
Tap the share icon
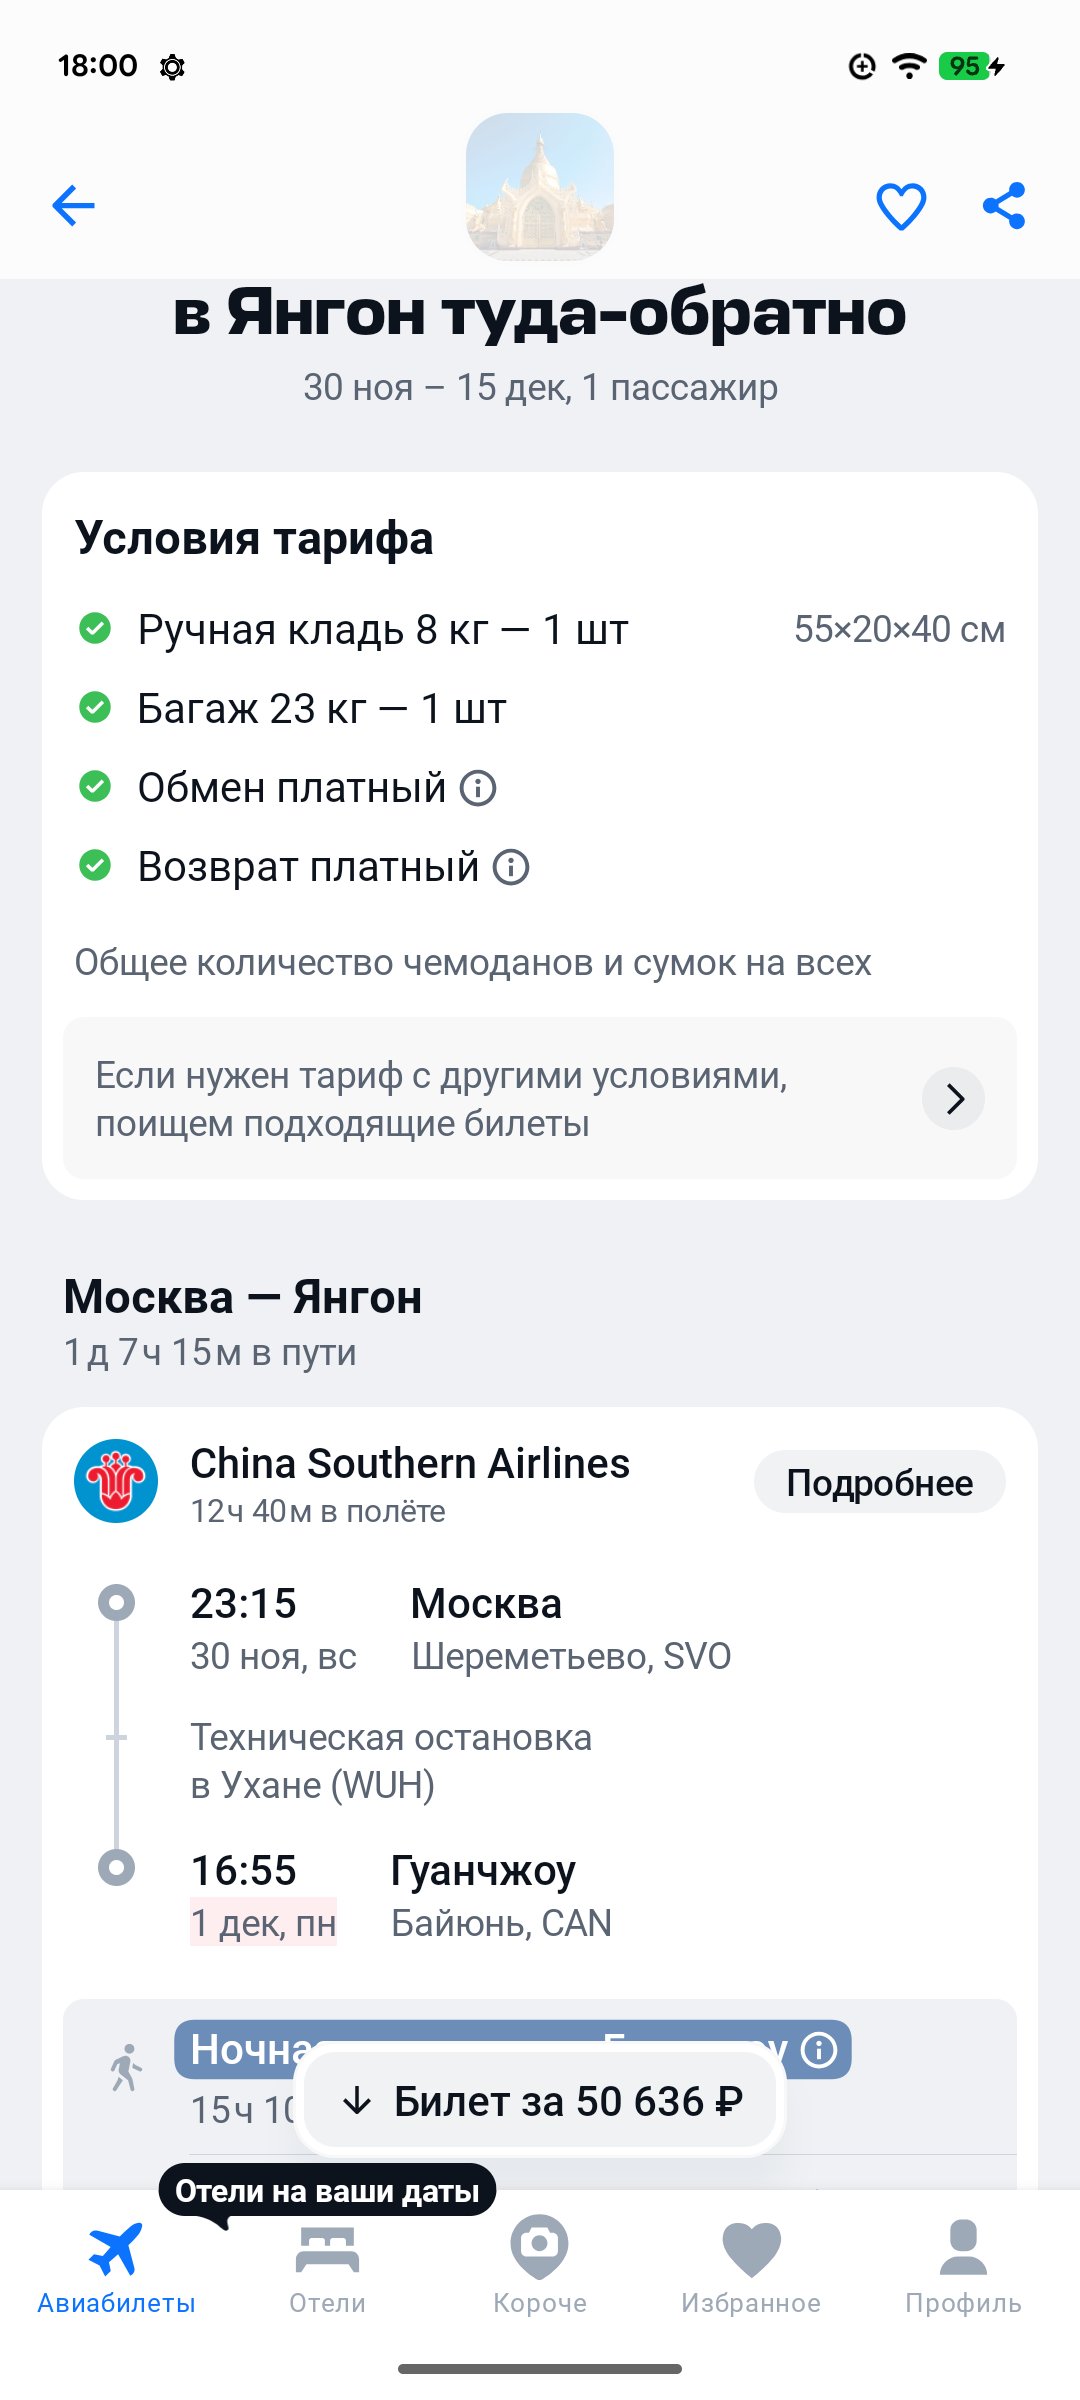click(x=1004, y=206)
